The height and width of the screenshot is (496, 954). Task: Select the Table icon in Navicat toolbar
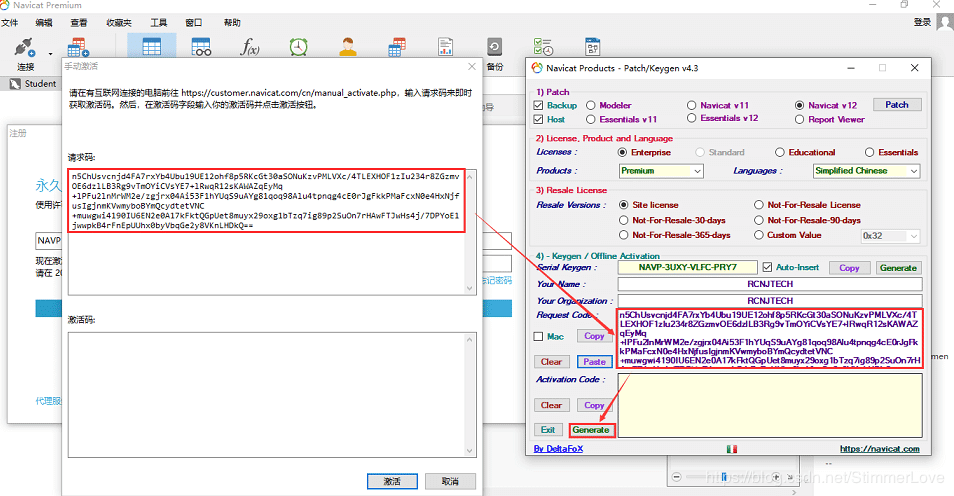[151, 47]
